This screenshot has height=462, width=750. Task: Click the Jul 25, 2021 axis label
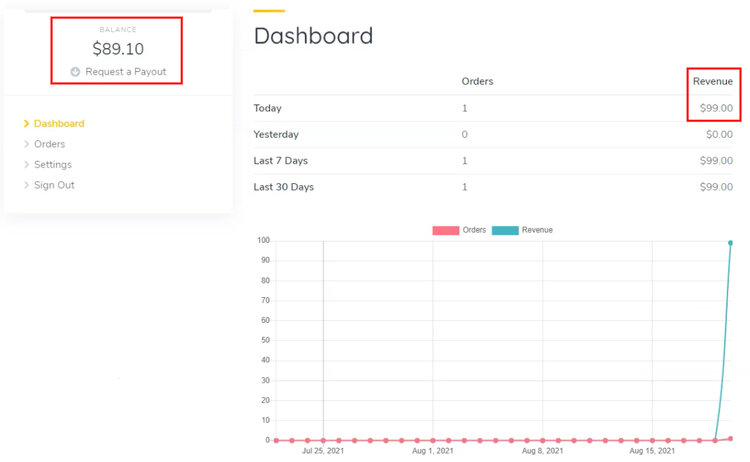(x=323, y=451)
